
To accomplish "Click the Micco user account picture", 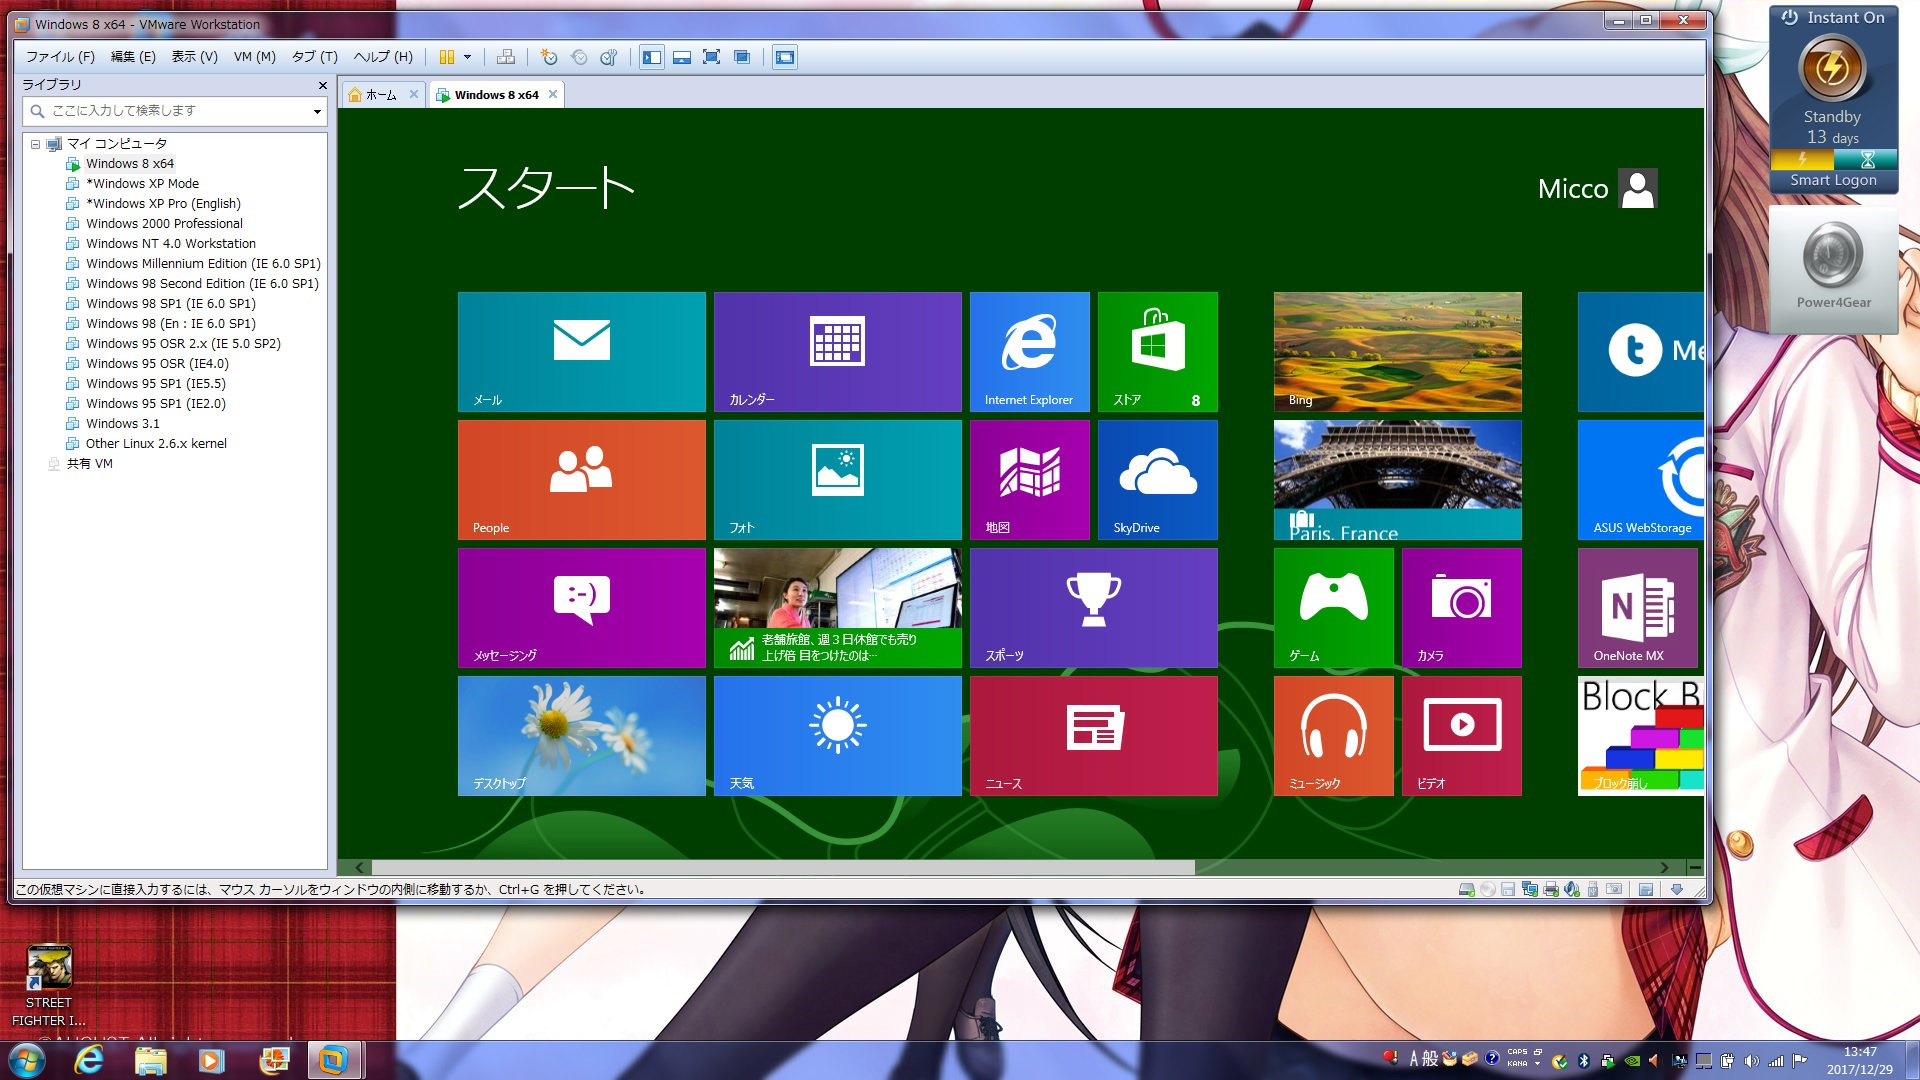I will coord(1638,188).
